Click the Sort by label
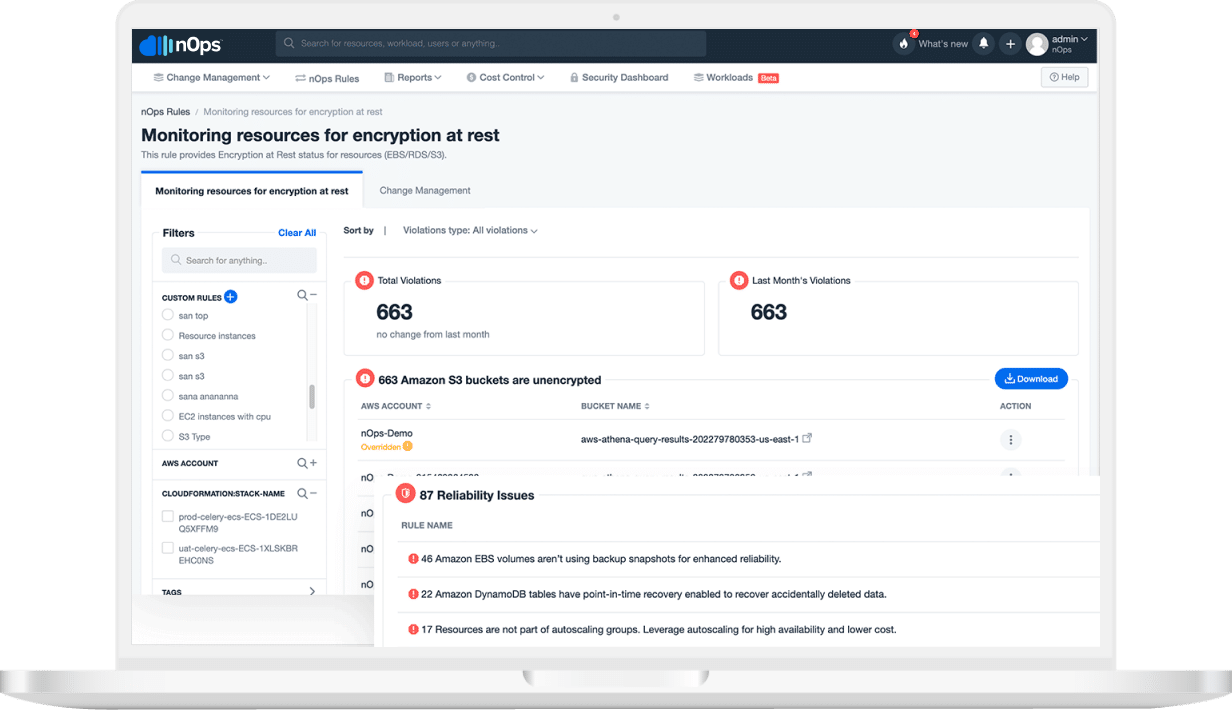 358,230
